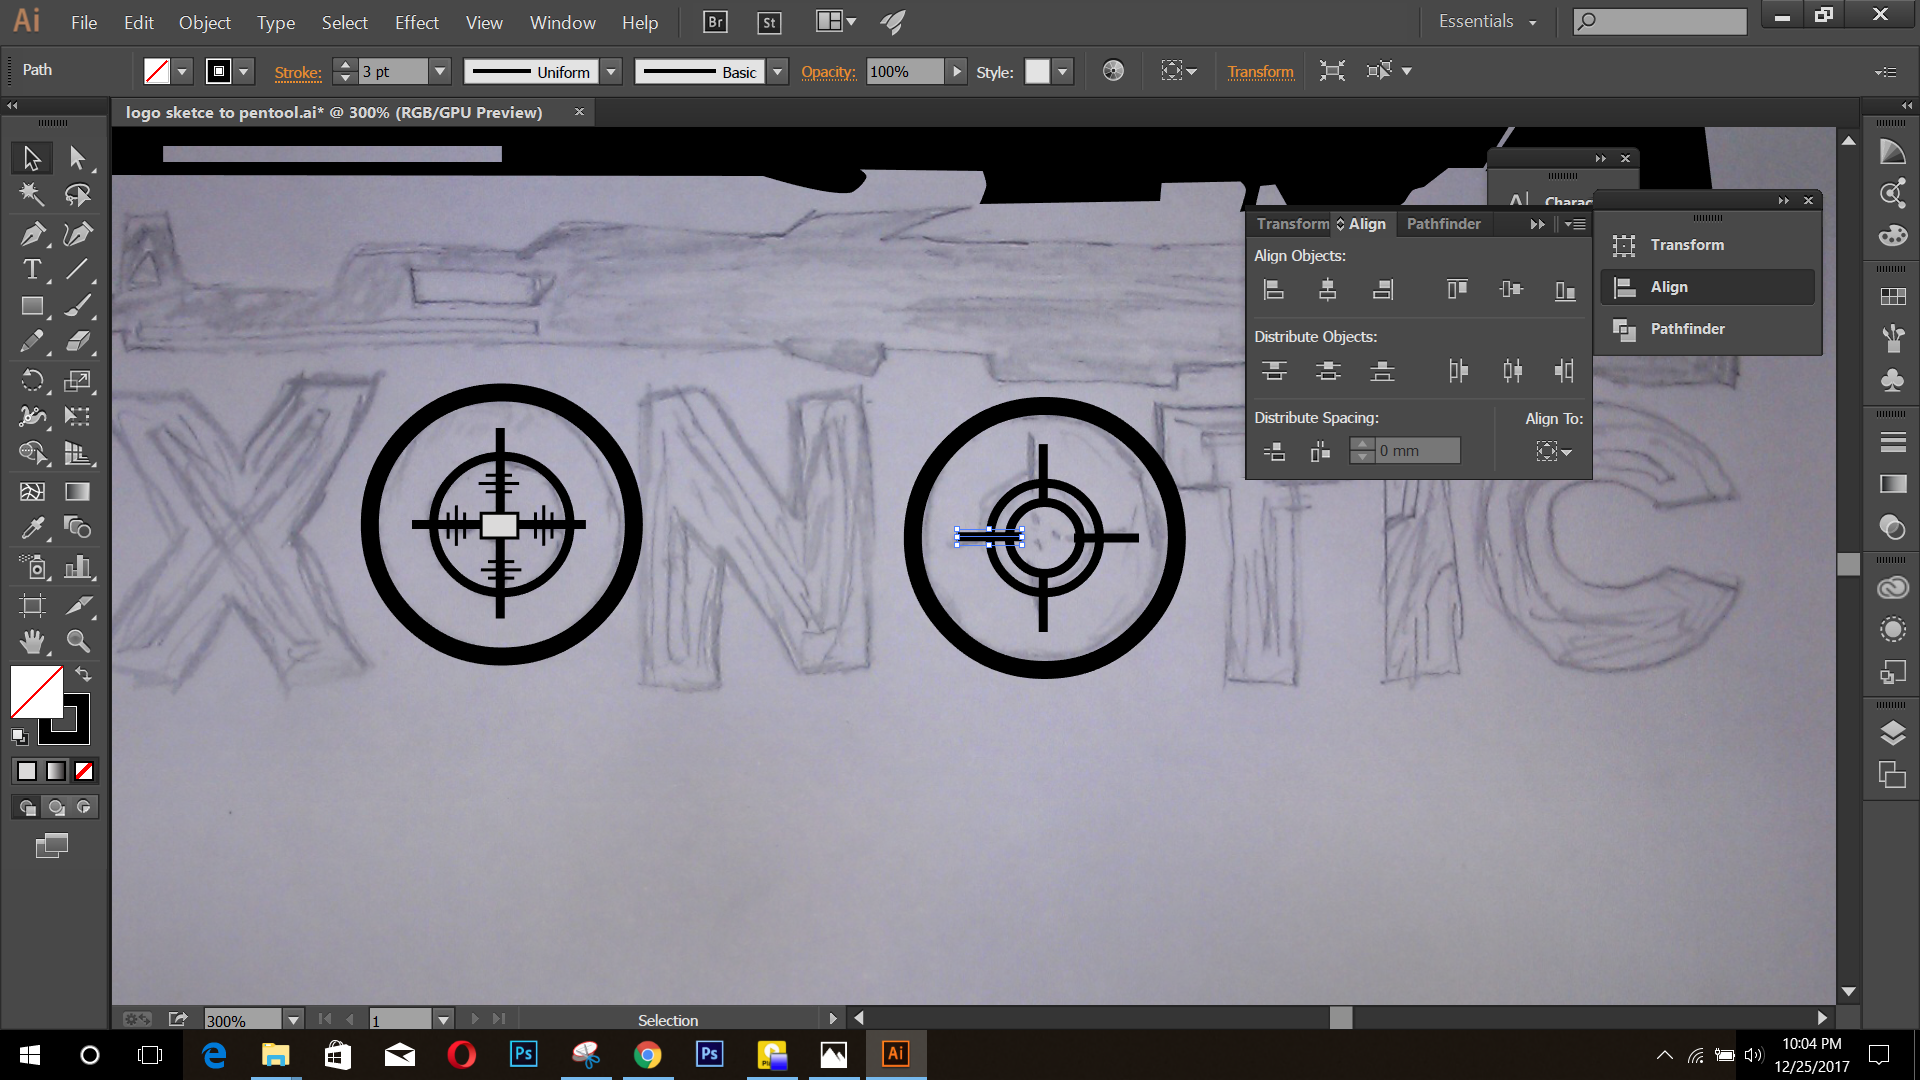Open the stroke color dropdown arrow
The image size is (1920, 1080).
tap(243, 72)
